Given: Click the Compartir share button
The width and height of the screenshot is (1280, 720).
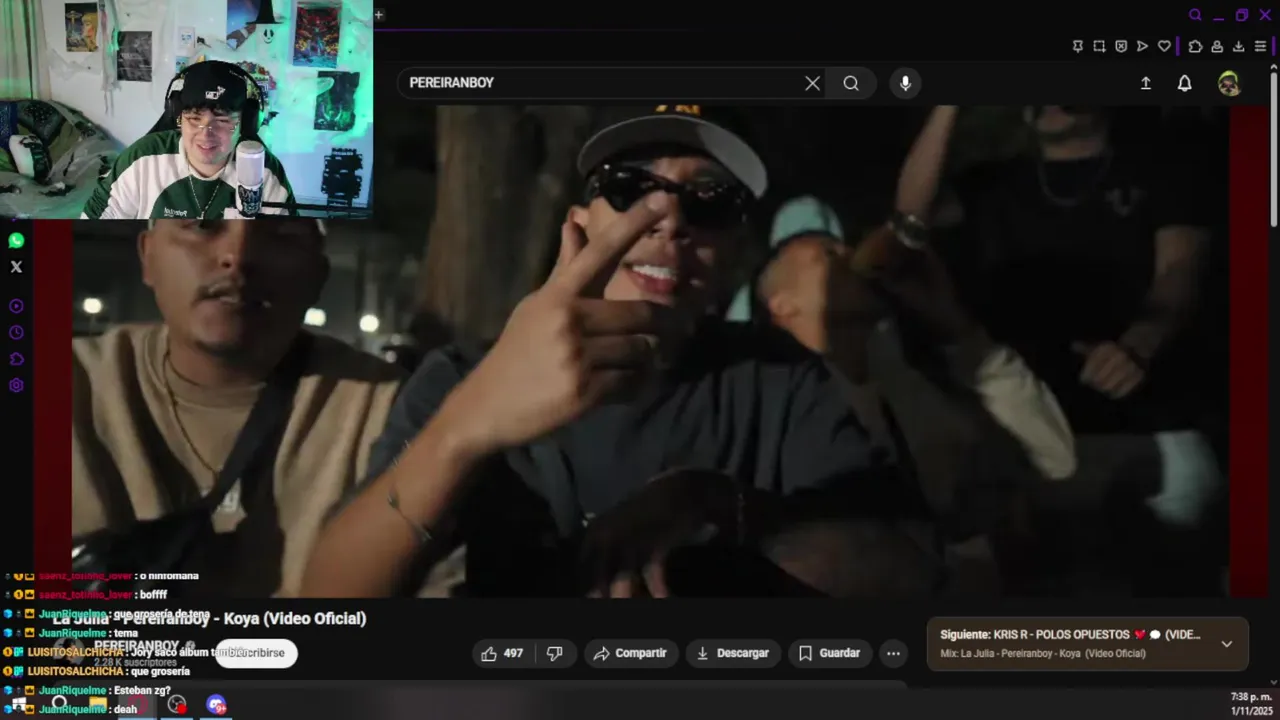Looking at the screenshot, I should point(630,653).
